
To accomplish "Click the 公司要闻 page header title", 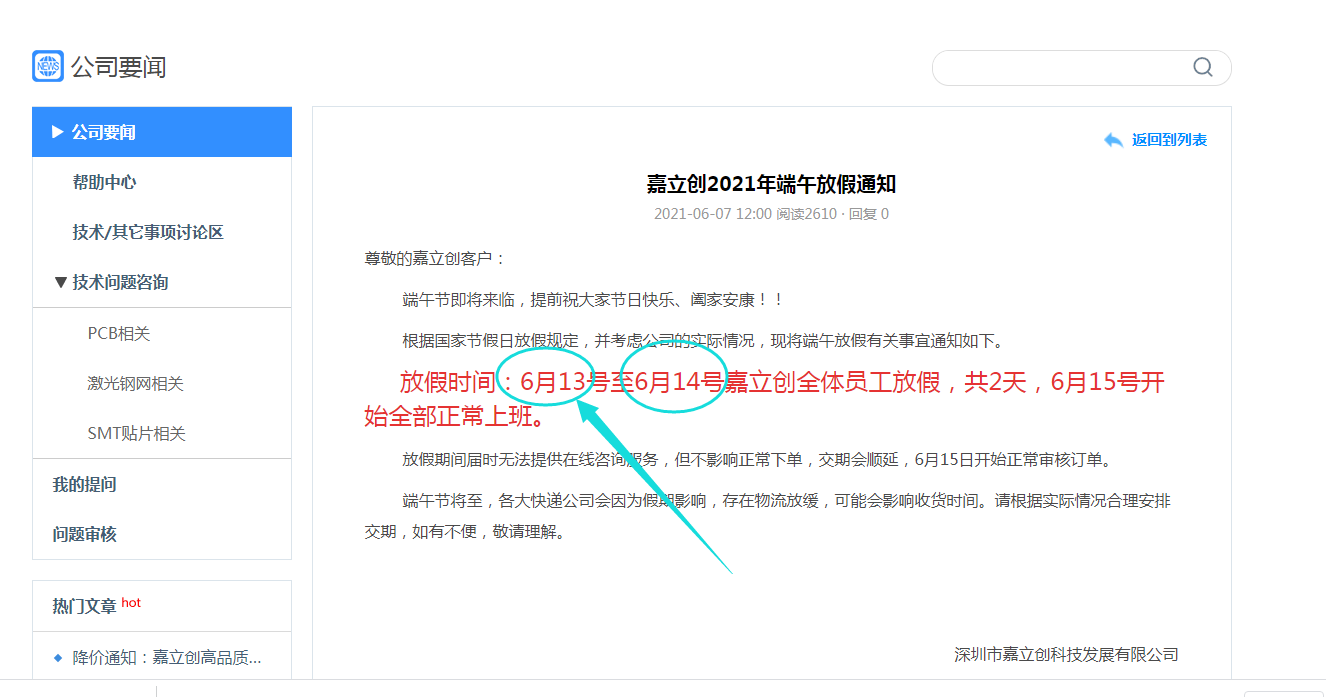I will (118, 67).
